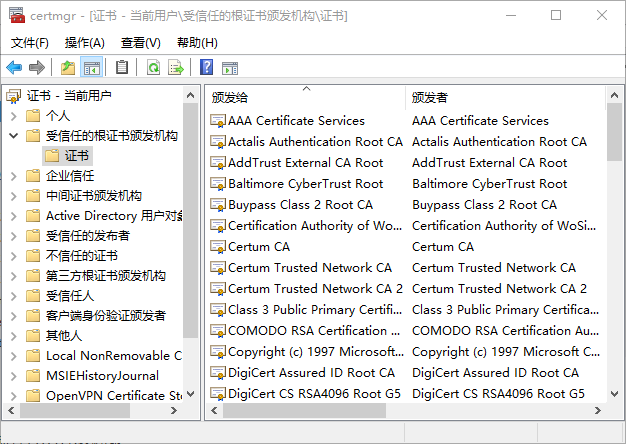Click the Export List toolbar icon
The width and height of the screenshot is (626, 444).
(x=176, y=67)
